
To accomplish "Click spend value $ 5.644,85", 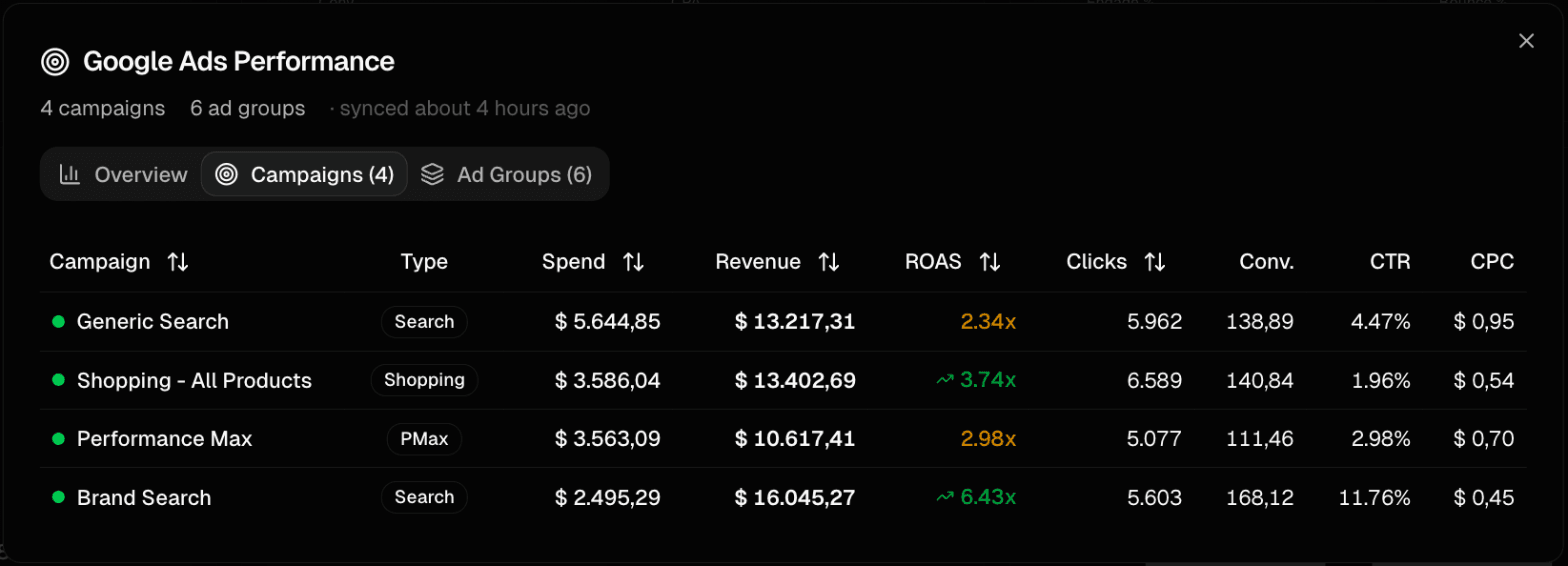I will pos(607,322).
